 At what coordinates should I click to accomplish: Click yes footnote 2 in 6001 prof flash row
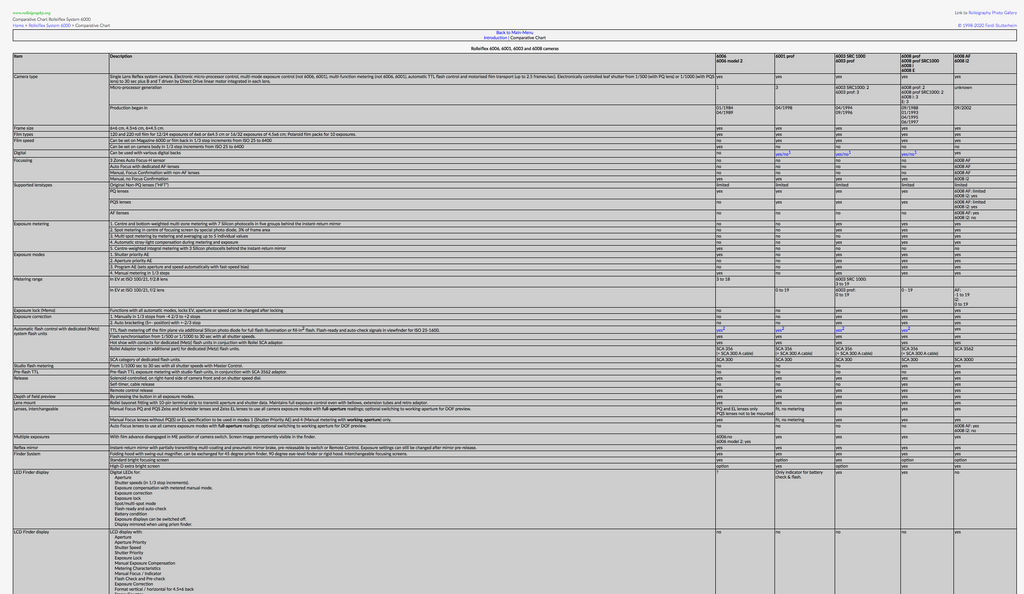coord(779,330)
